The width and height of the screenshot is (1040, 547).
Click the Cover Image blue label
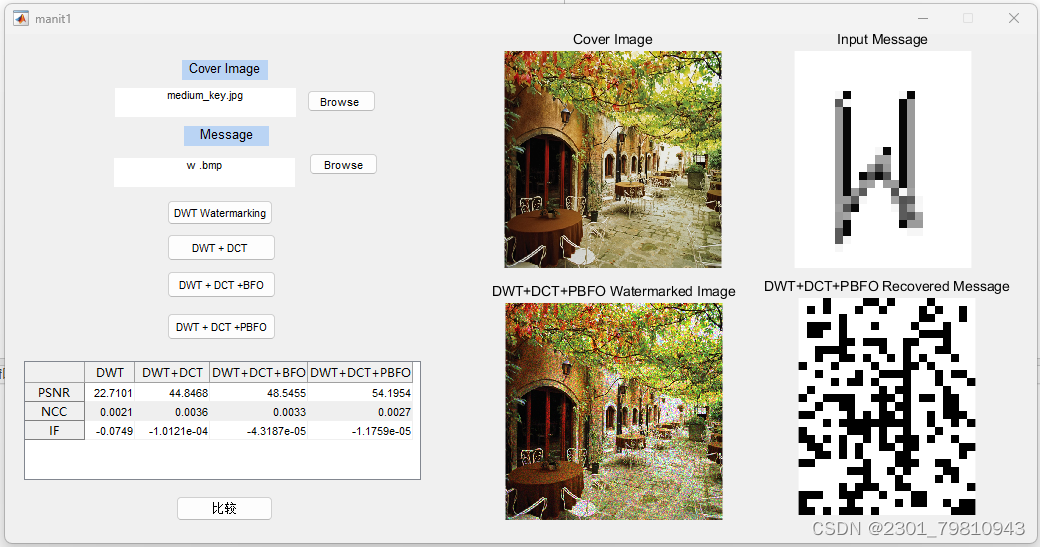[x=225, y=69]
